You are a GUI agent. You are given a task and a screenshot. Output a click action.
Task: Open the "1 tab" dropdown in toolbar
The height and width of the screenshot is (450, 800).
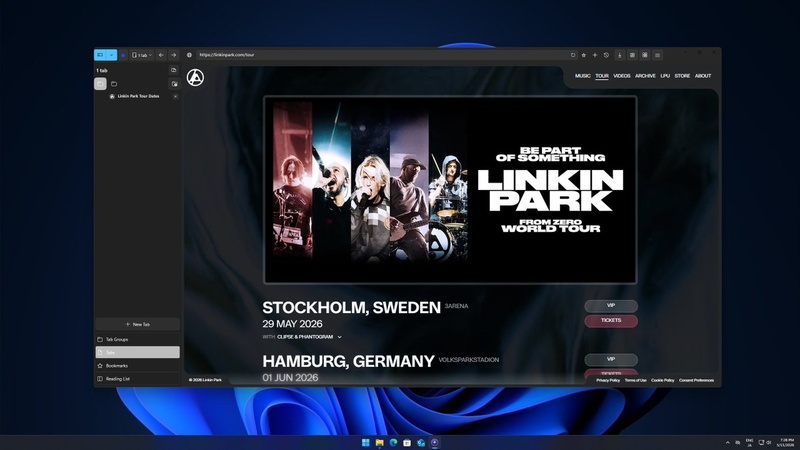click(142, 55)
